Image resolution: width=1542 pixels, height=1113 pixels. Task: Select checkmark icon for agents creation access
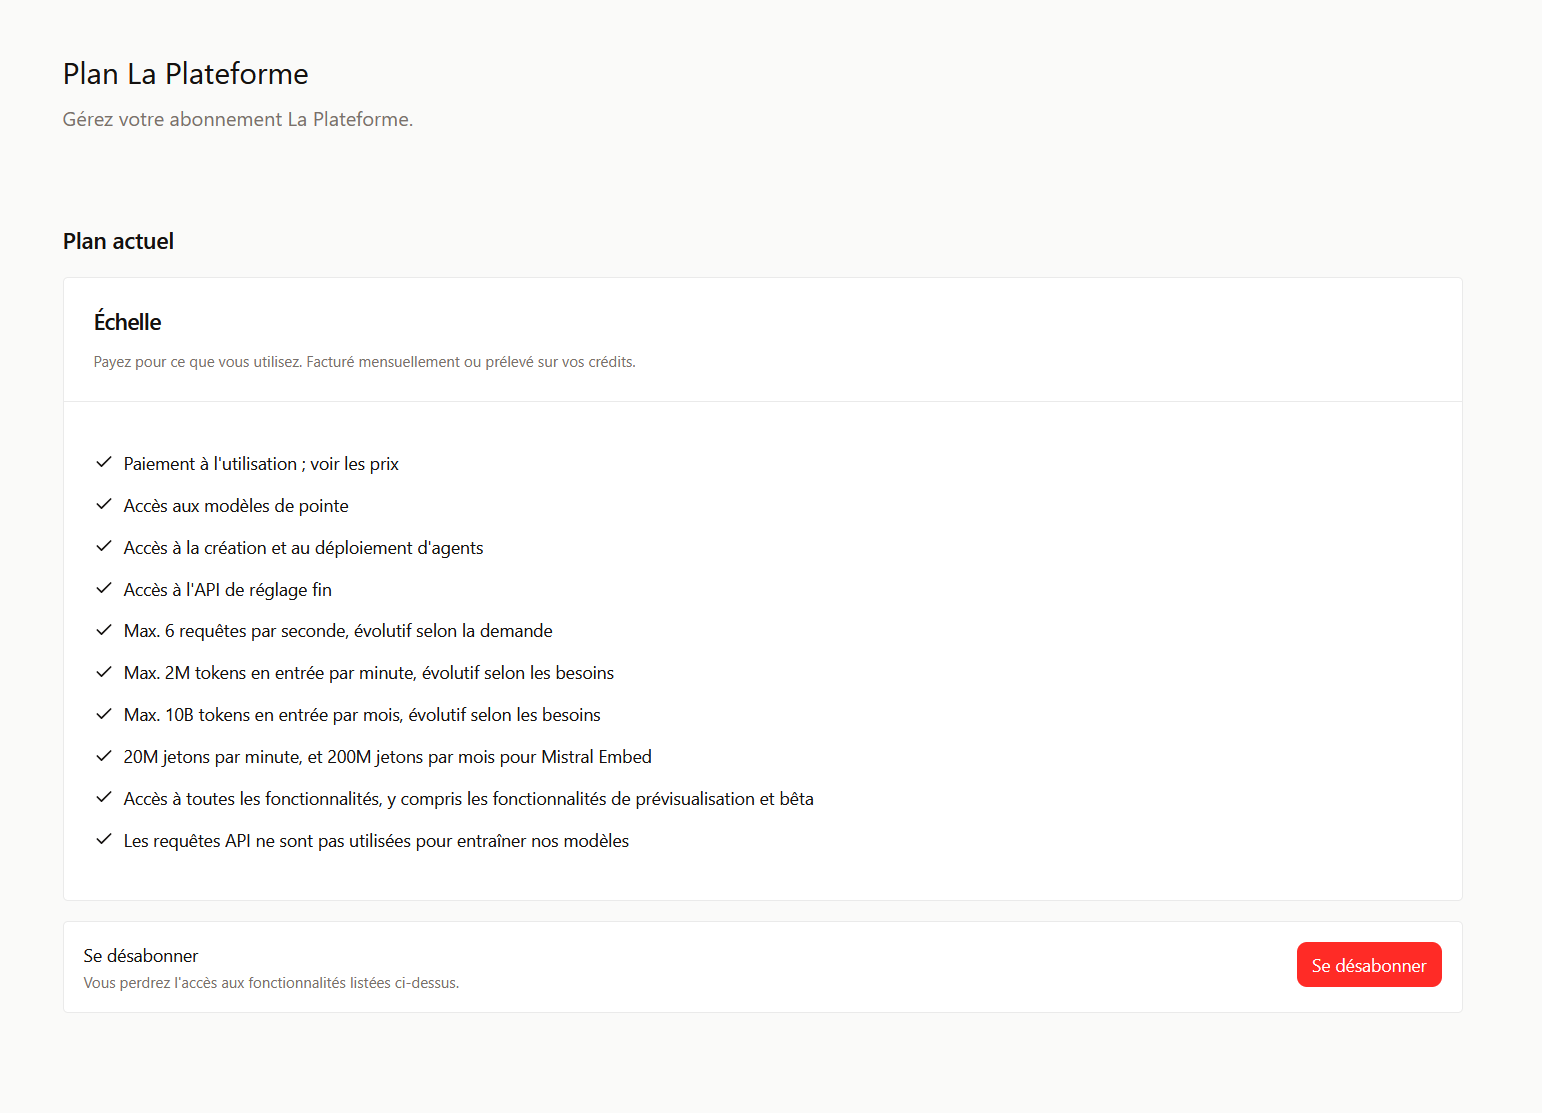(x=104, y=547)
